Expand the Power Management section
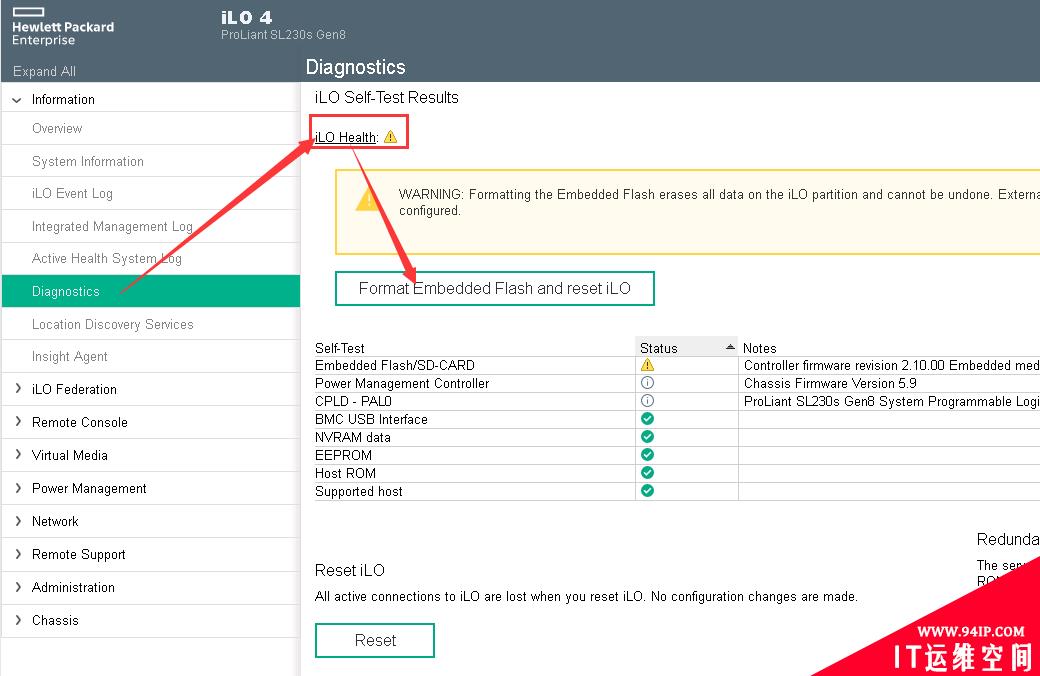This screenshot has width=1040, height=676. tap(18, 488)
